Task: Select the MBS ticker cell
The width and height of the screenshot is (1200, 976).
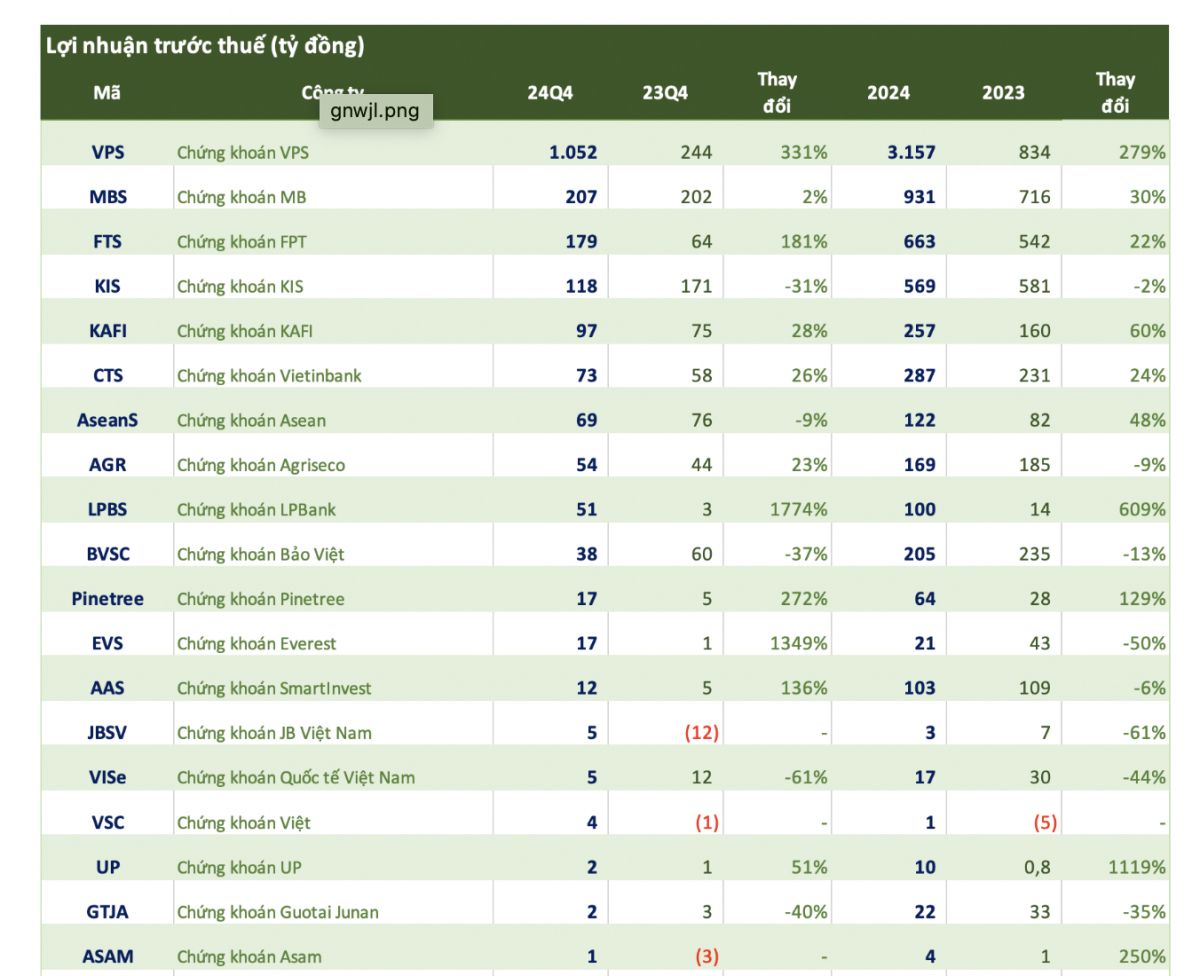Action: (x=107, y=197)
